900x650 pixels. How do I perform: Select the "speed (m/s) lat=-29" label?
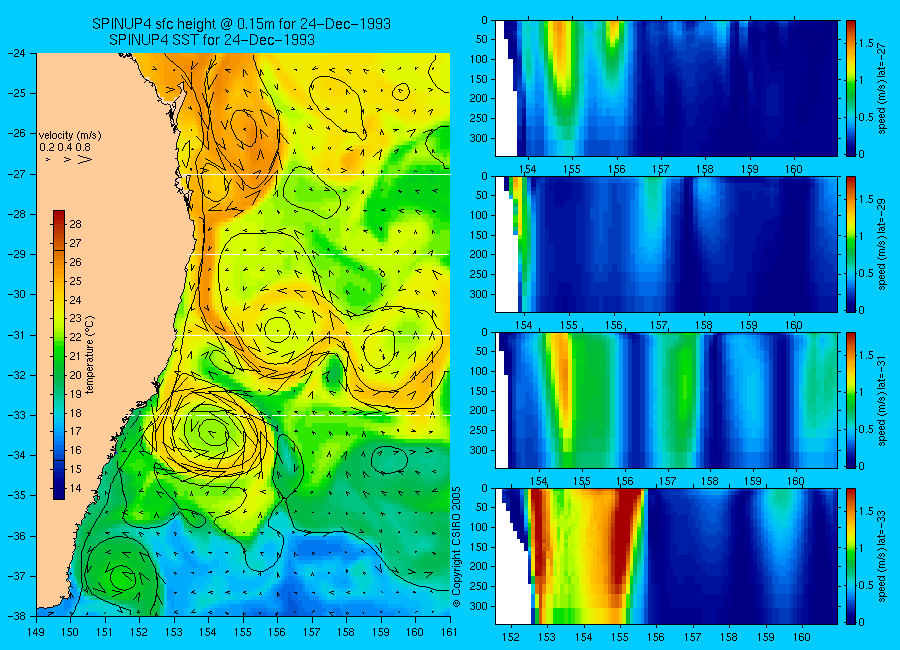(883, 244)
